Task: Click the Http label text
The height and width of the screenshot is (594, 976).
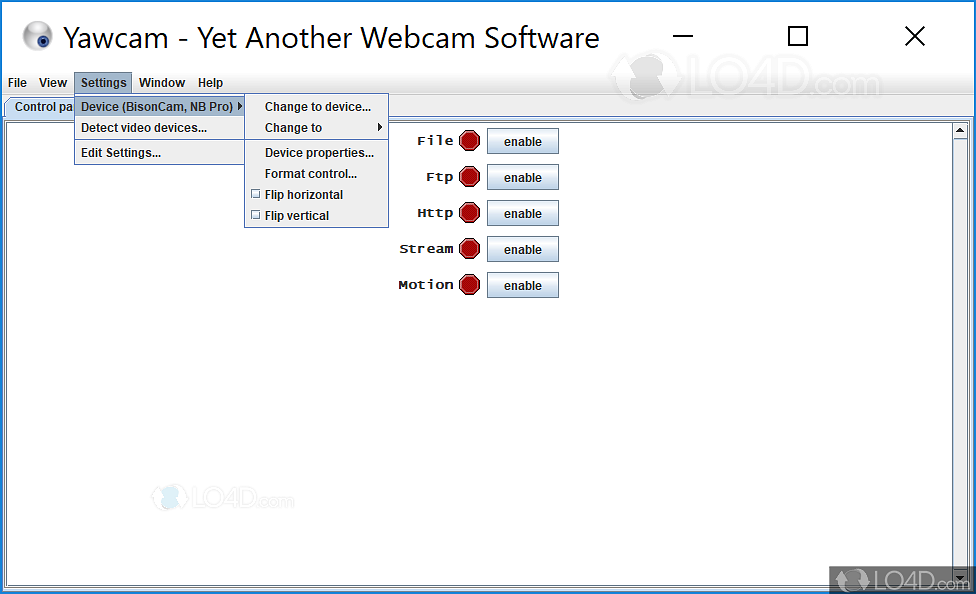Action: pos(435,213)
